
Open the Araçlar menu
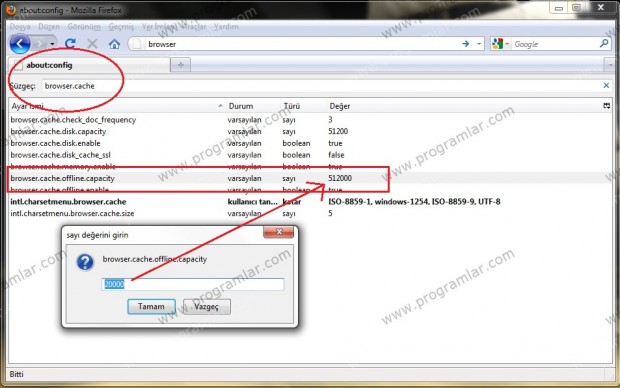click(194, 26)
